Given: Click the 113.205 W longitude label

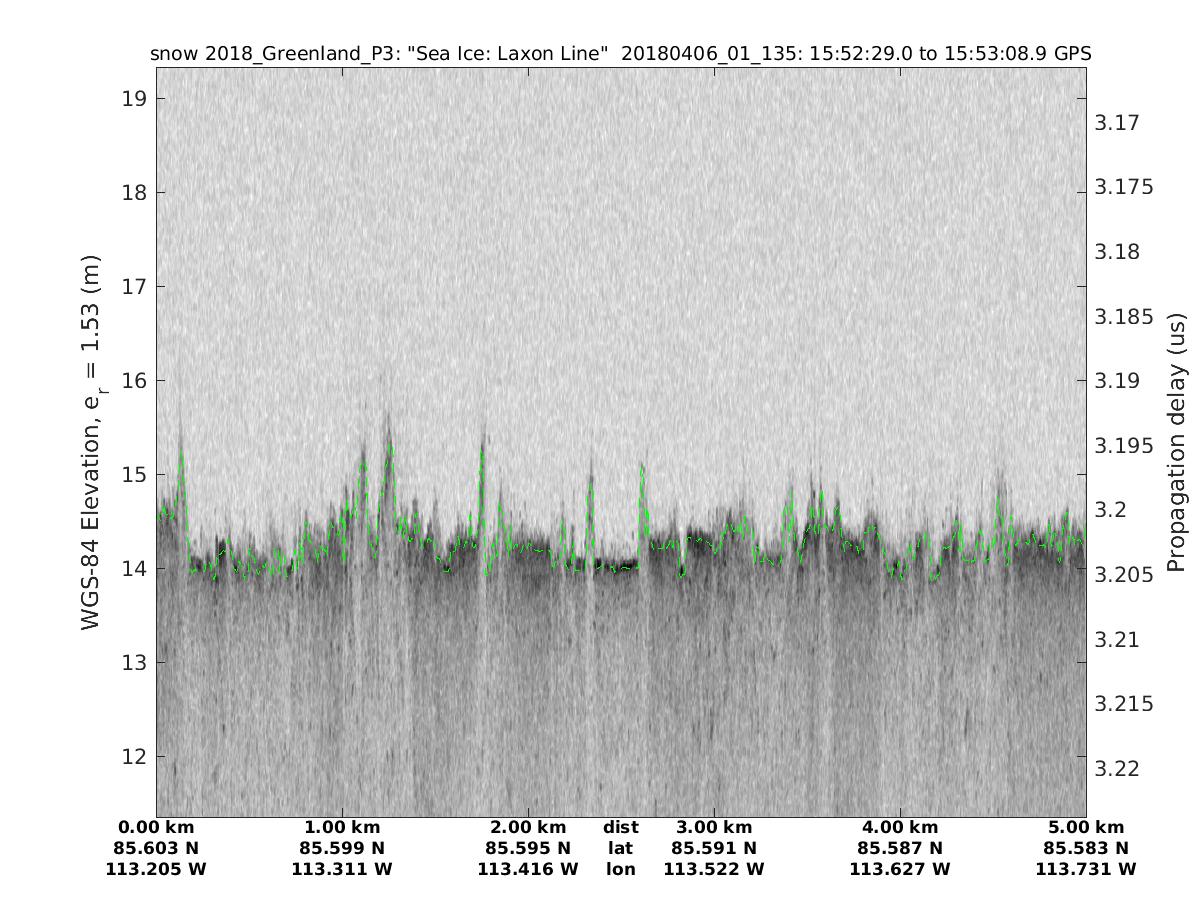Looking at the screenshot, I should point(156,870).
